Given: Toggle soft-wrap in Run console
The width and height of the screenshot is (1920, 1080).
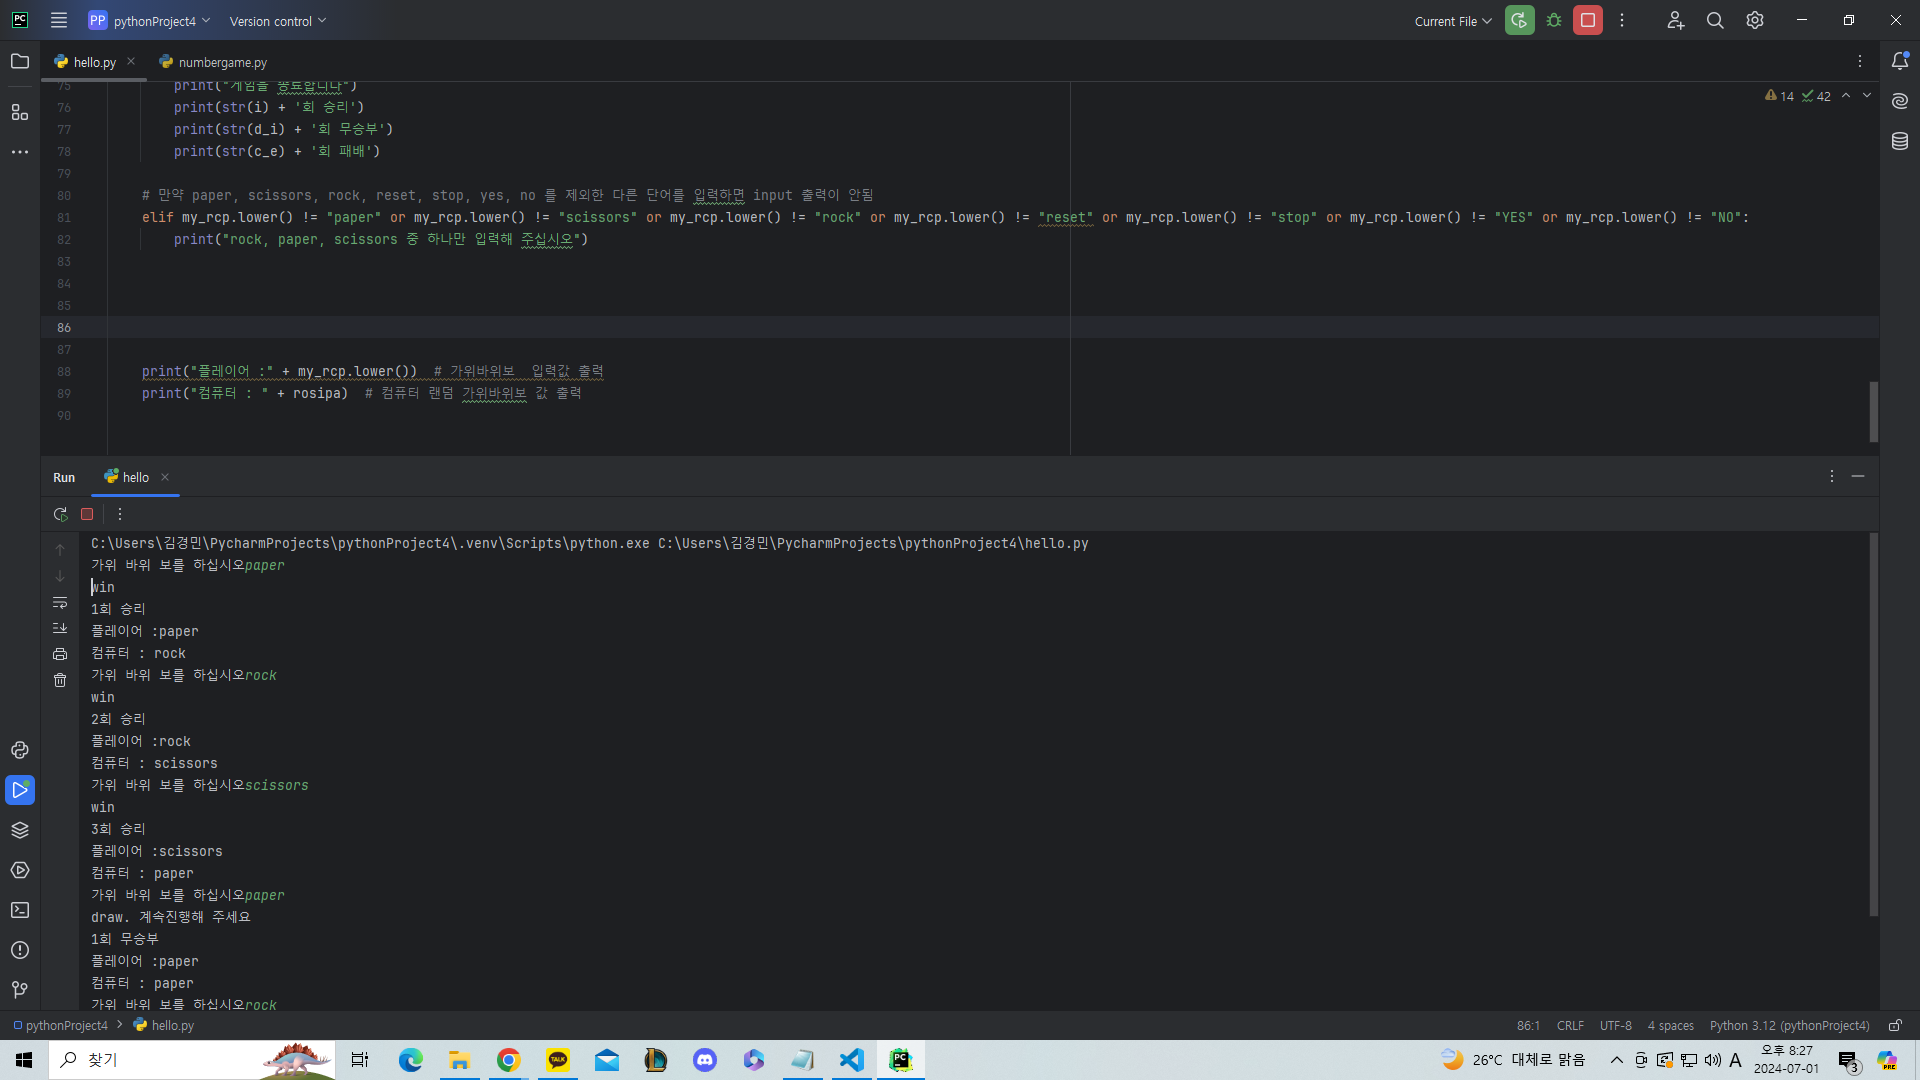Looking at the screenshot, I should [x=60, y=603].
